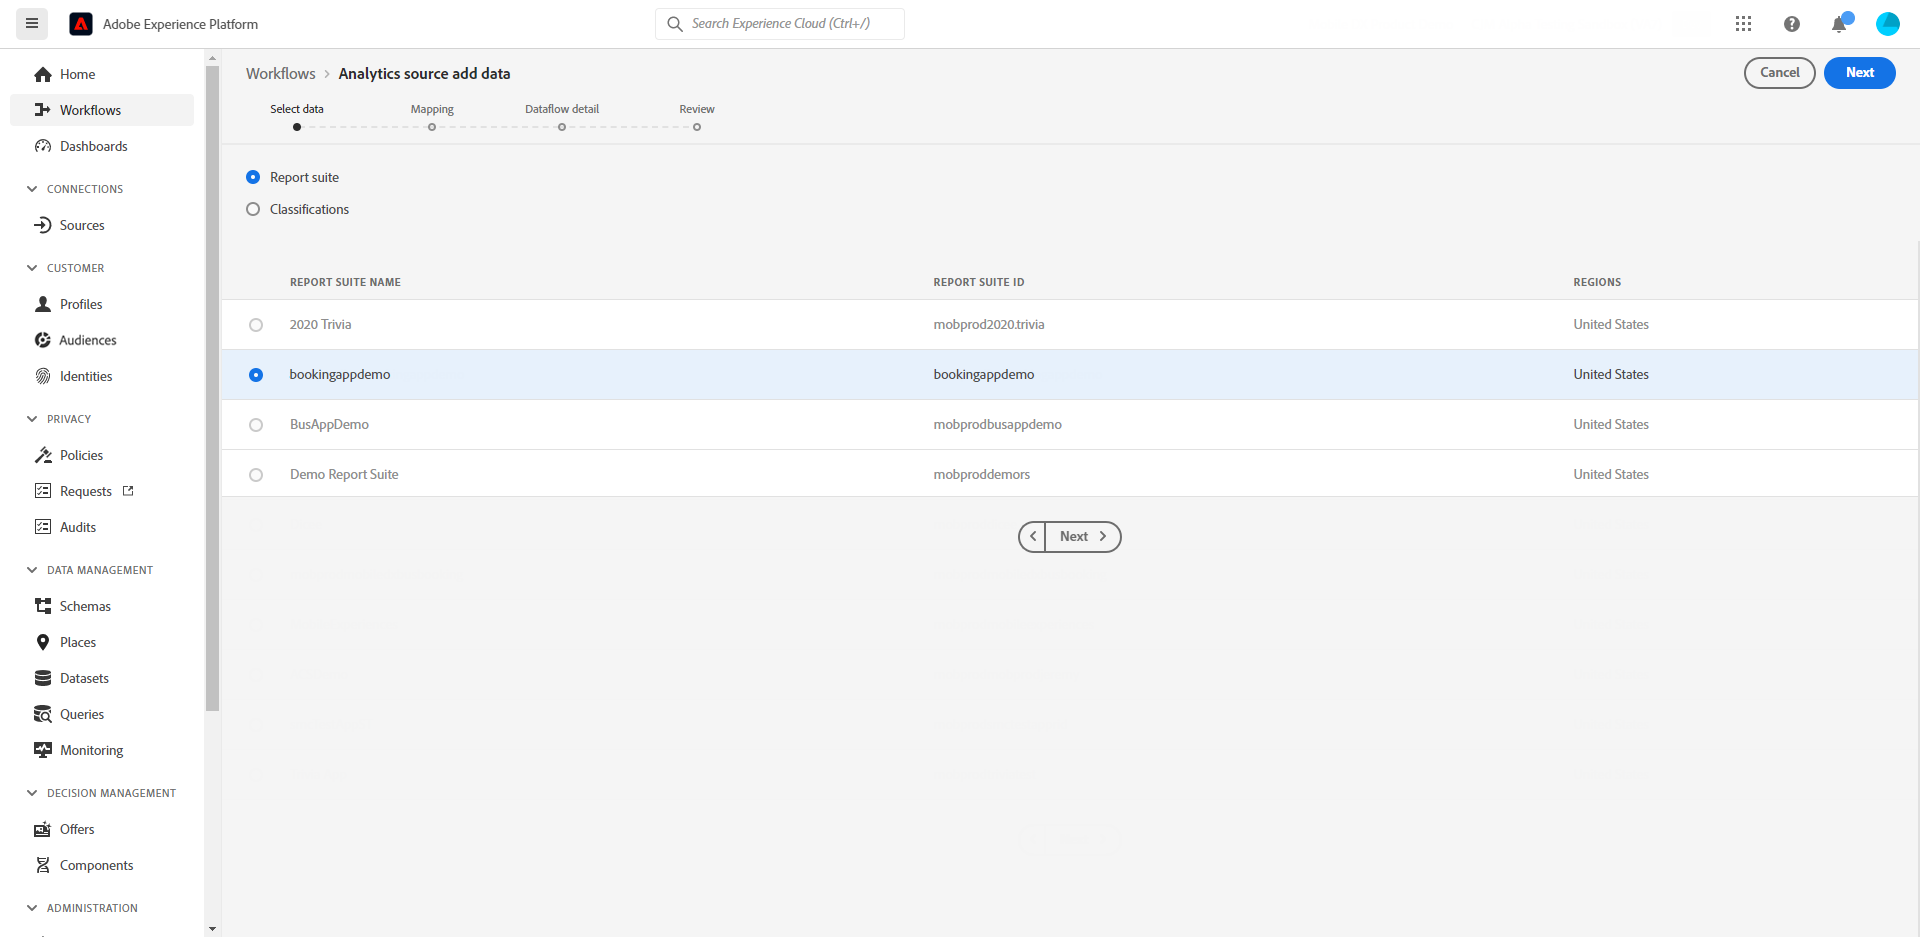Viewport: 1920px width, 937px height.
Task: Go to the Mapping step
Action: [432, 116]
